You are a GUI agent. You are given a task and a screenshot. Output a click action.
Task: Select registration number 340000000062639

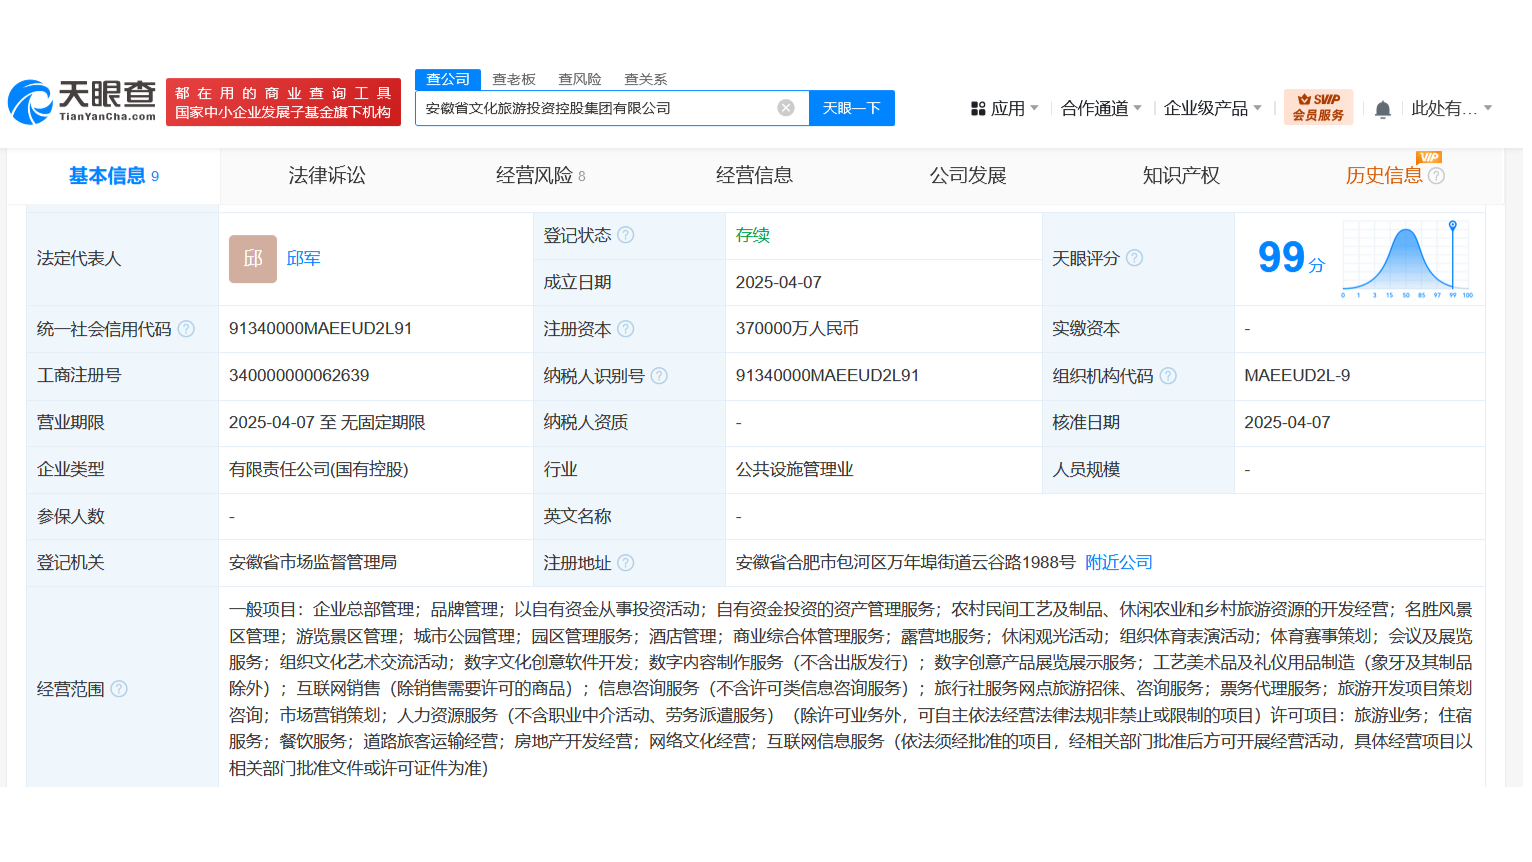[299, 376]
